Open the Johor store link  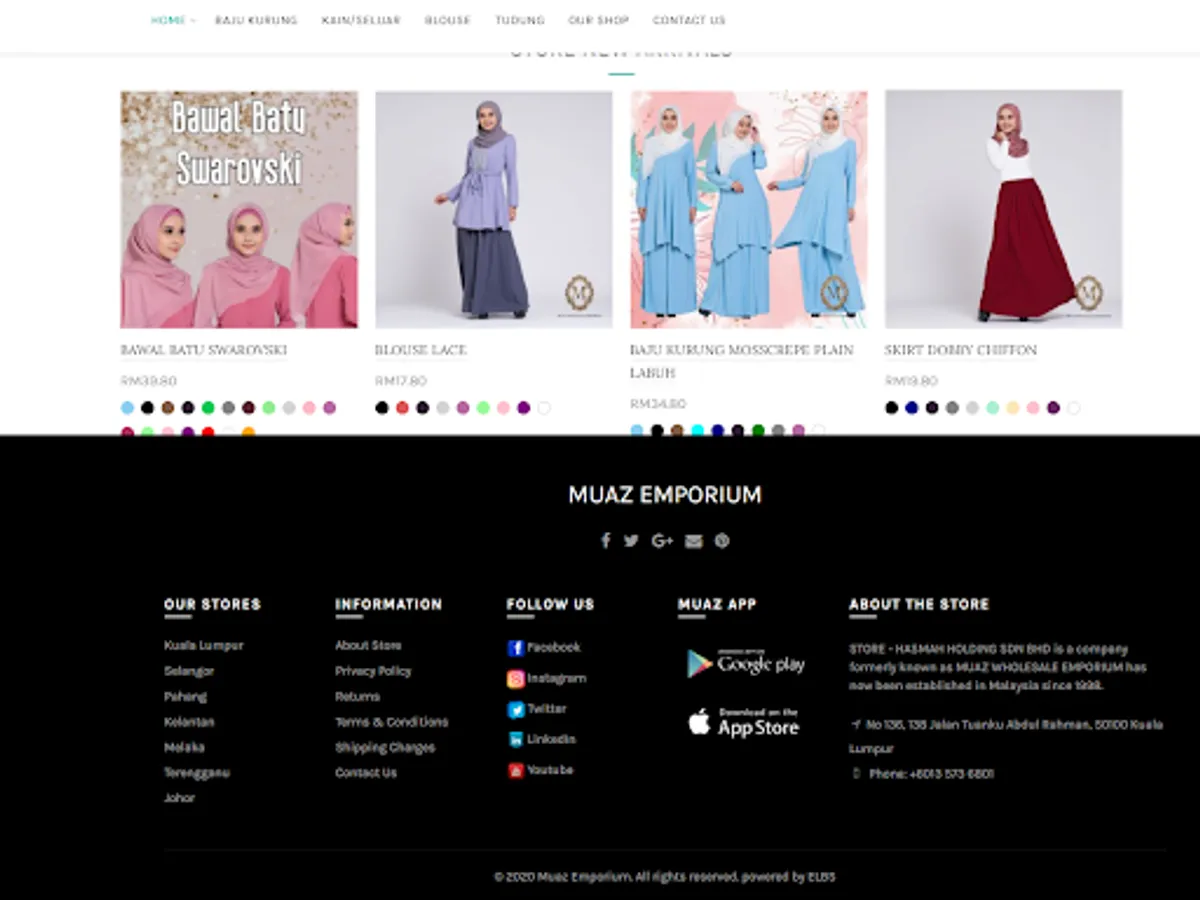point(179,798)
